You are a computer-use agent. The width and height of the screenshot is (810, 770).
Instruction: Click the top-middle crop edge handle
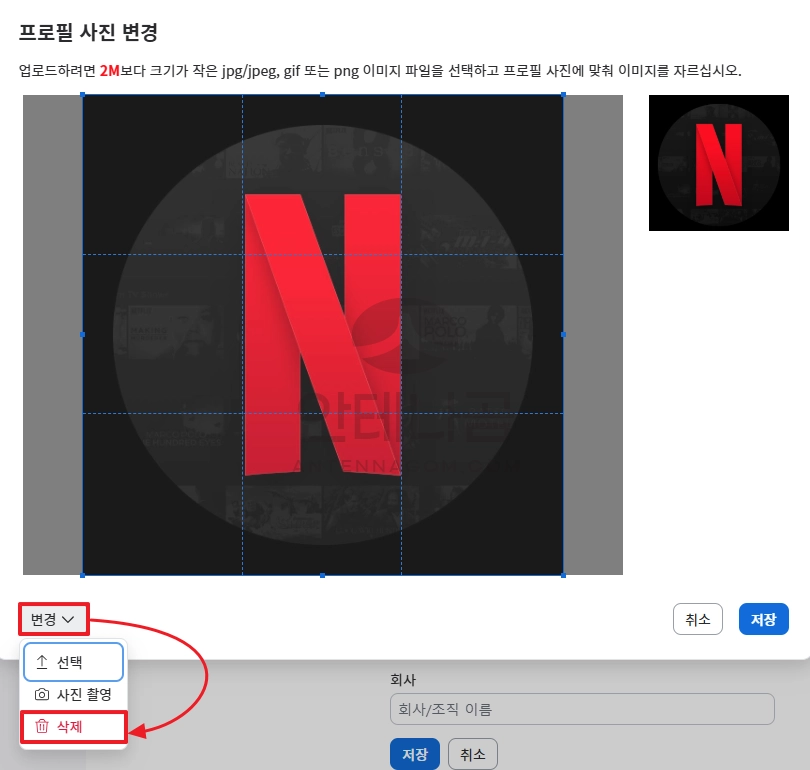point(322,95)
